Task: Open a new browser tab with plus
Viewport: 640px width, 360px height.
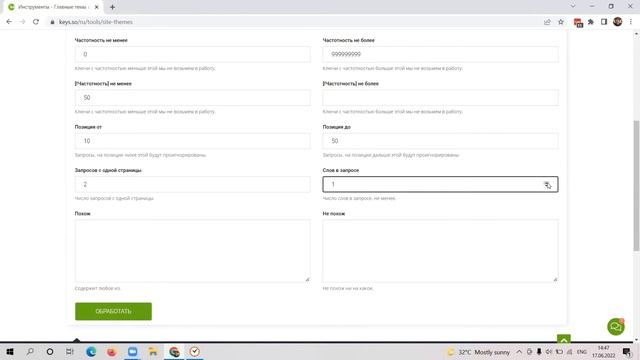Action: click(x=112, y=7)
